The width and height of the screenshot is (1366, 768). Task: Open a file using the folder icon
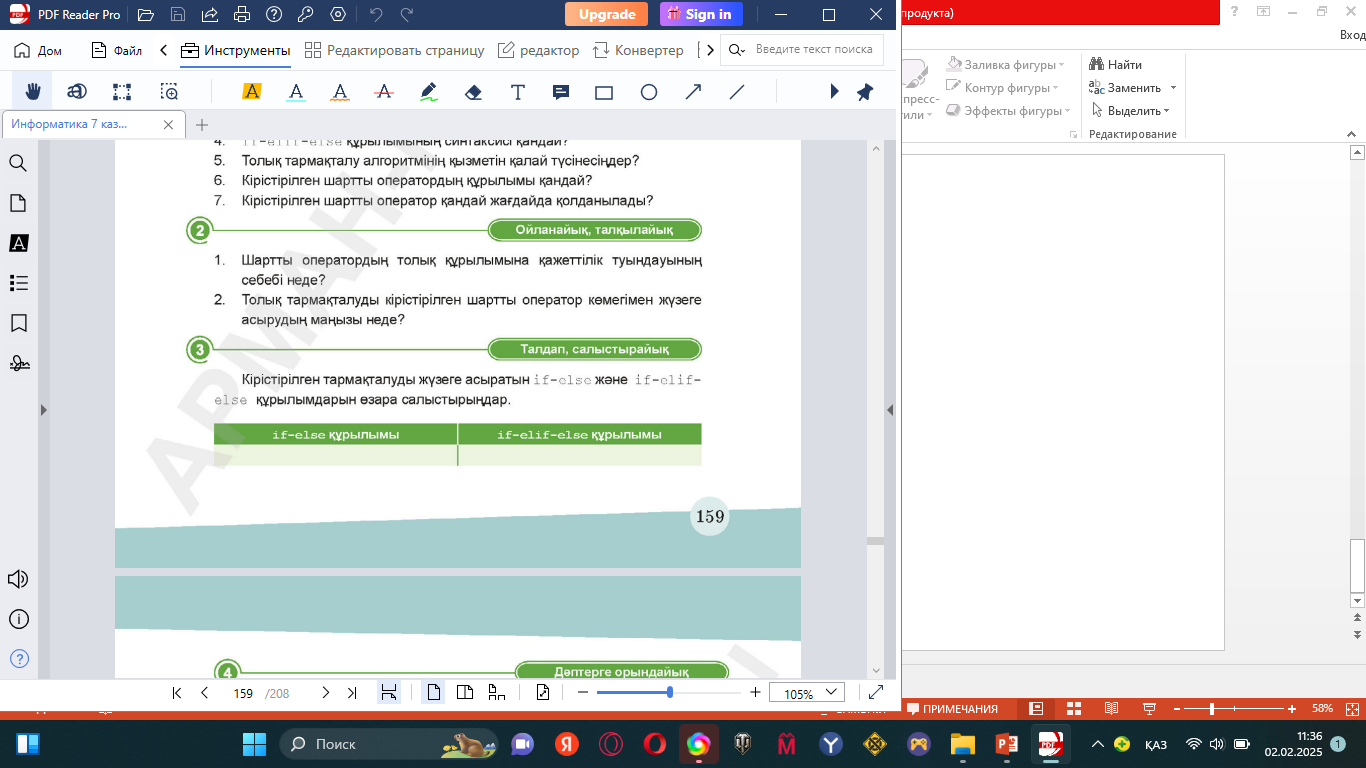(x=146, y=15)
